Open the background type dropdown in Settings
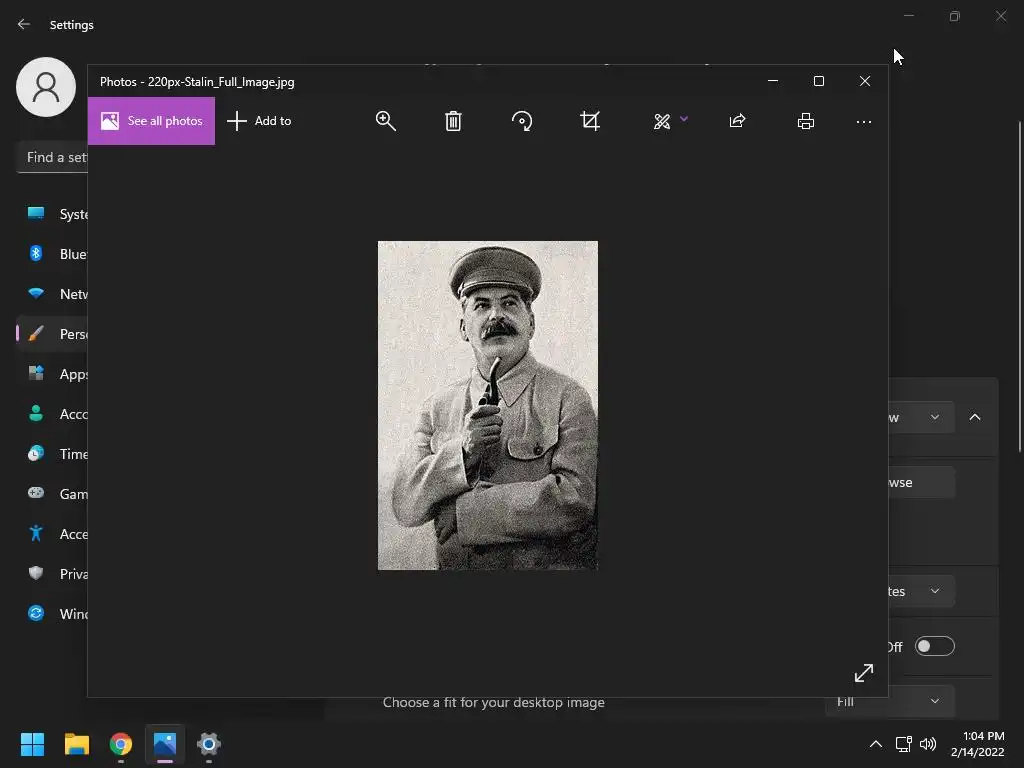Screen dimensions: 1024x768 921,417
